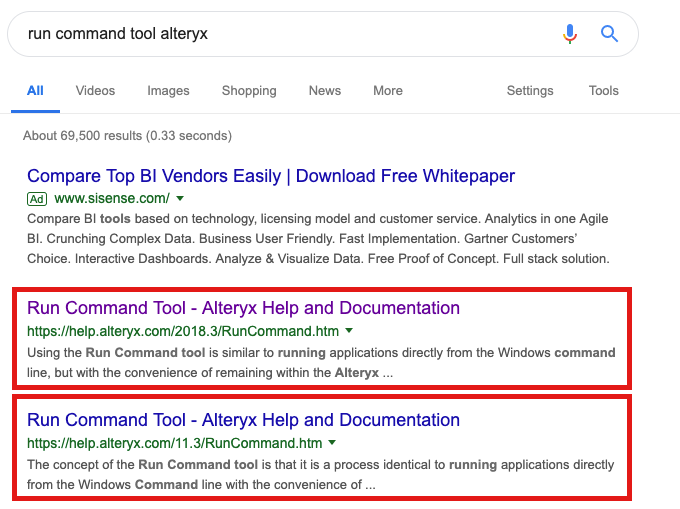Viewport: 680px width, 509px height.
Task: Open the search Tools options
Action: (603, 91)
